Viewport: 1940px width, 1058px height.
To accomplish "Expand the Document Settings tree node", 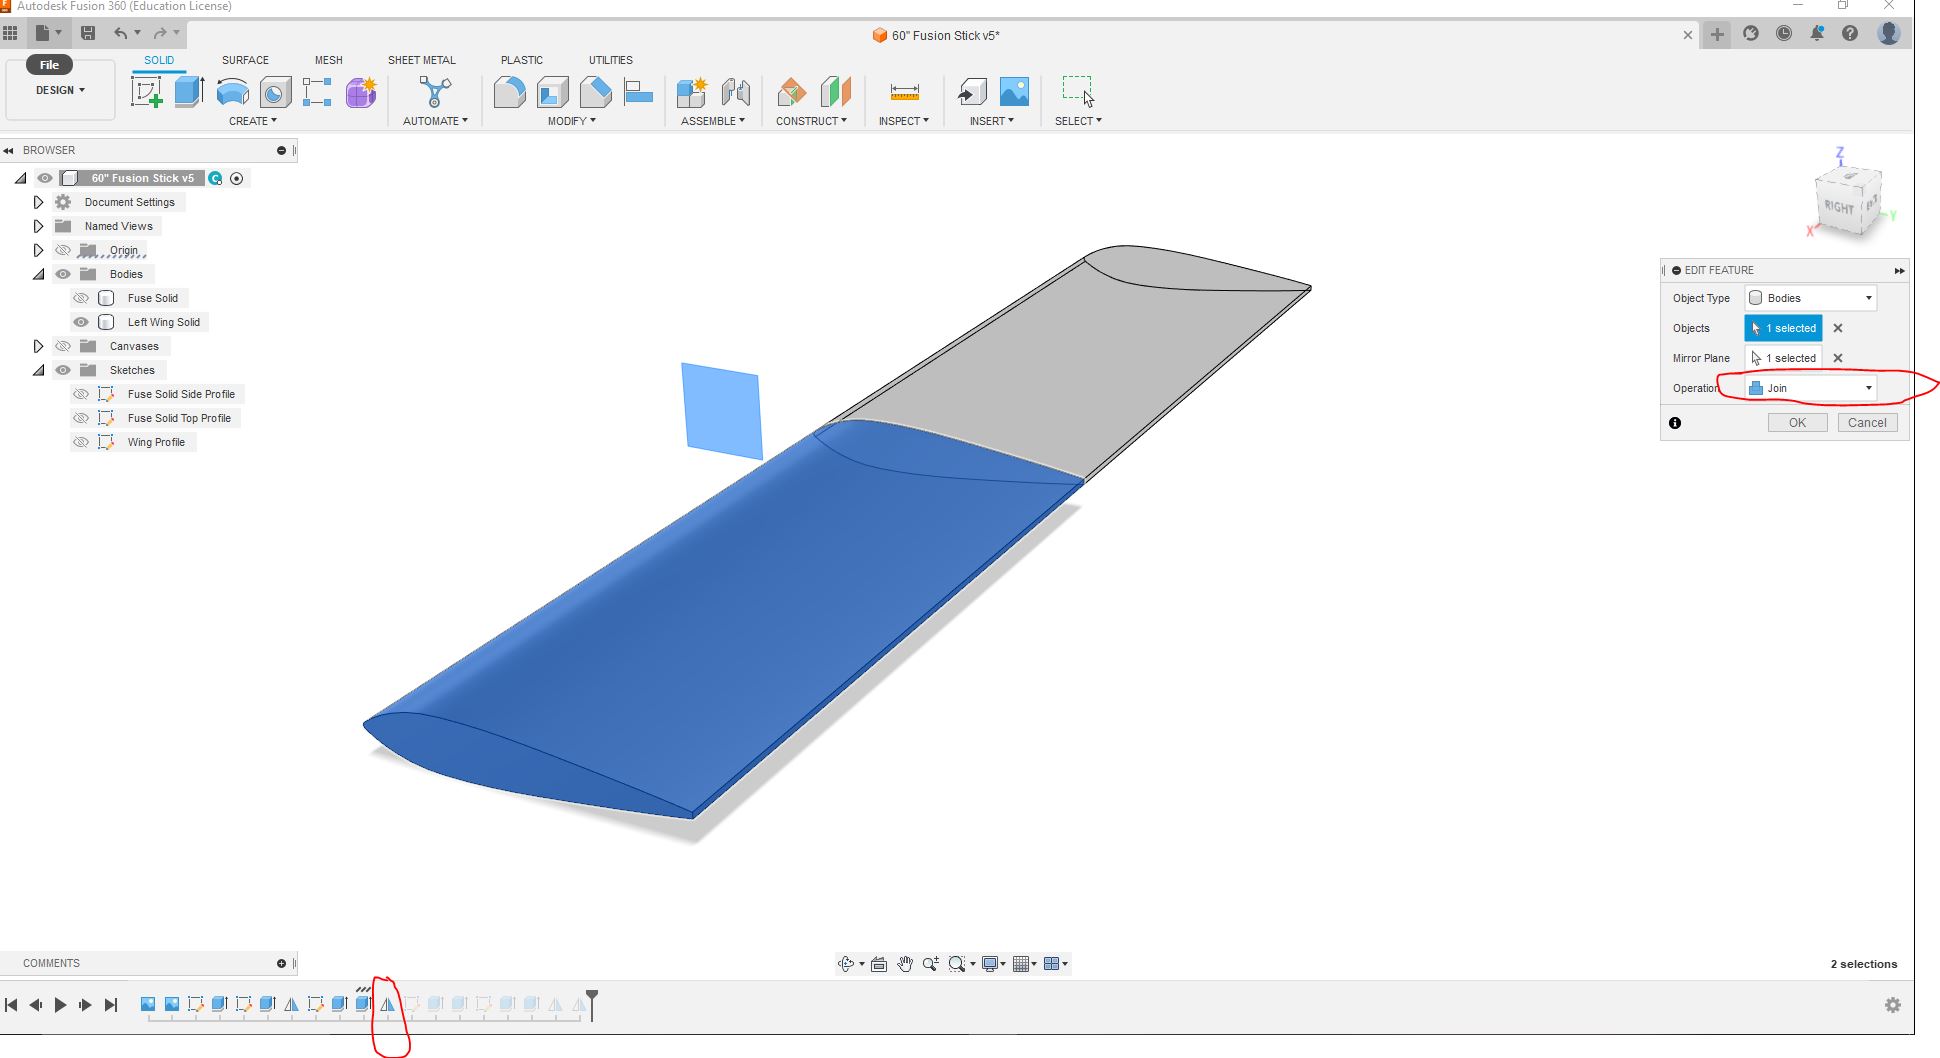I will click(38, 202).
